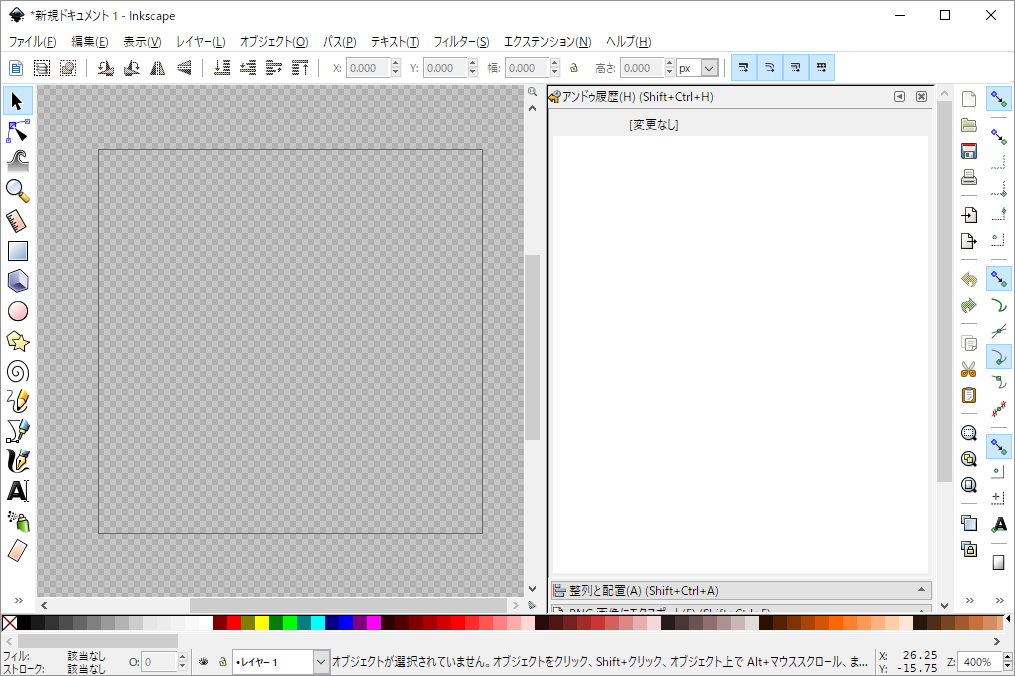Toggle layer lock in status bar
The height and width of the screenshot is (676, 1015).
[223, 662]
